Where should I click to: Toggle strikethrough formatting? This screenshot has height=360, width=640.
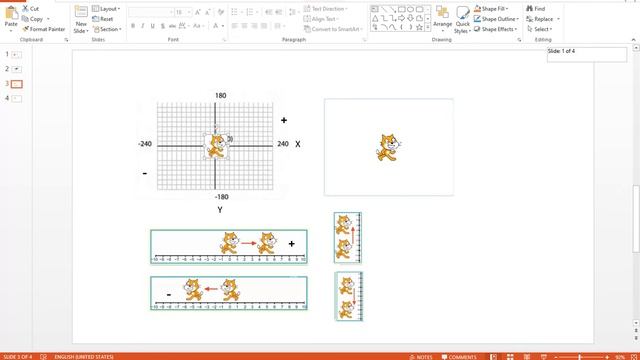click(x=172, y=26)
